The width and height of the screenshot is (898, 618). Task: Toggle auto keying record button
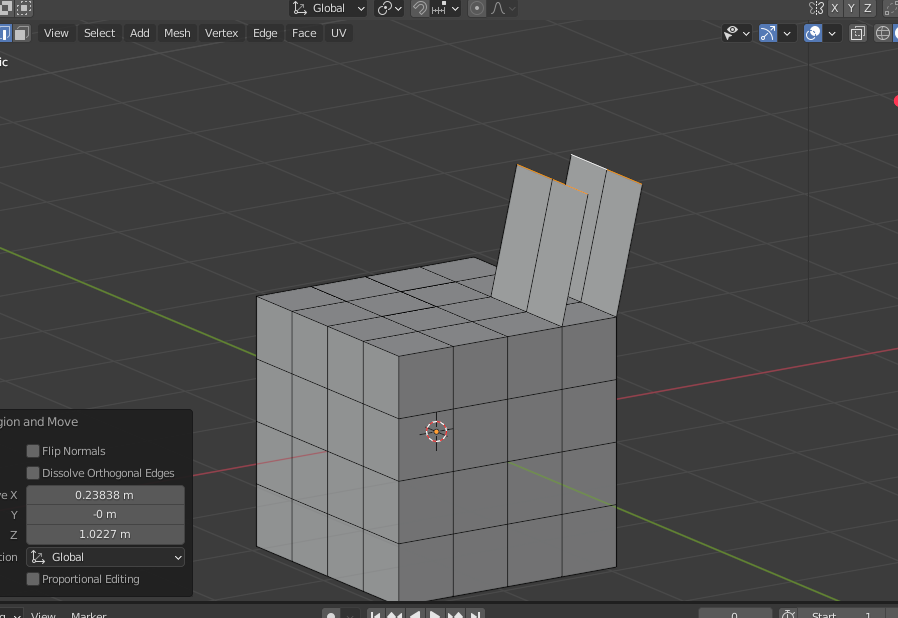330,615
